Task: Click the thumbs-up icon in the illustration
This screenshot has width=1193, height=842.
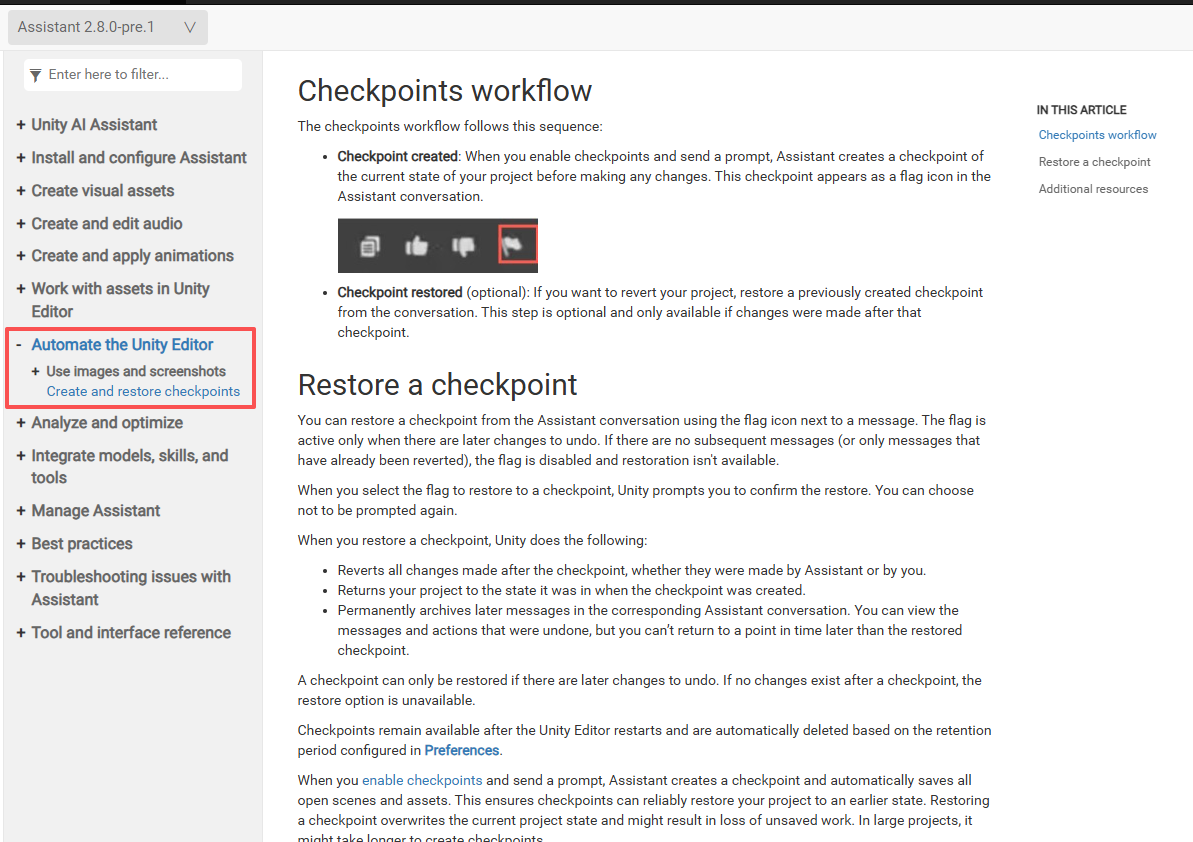Action: (416, 246)
